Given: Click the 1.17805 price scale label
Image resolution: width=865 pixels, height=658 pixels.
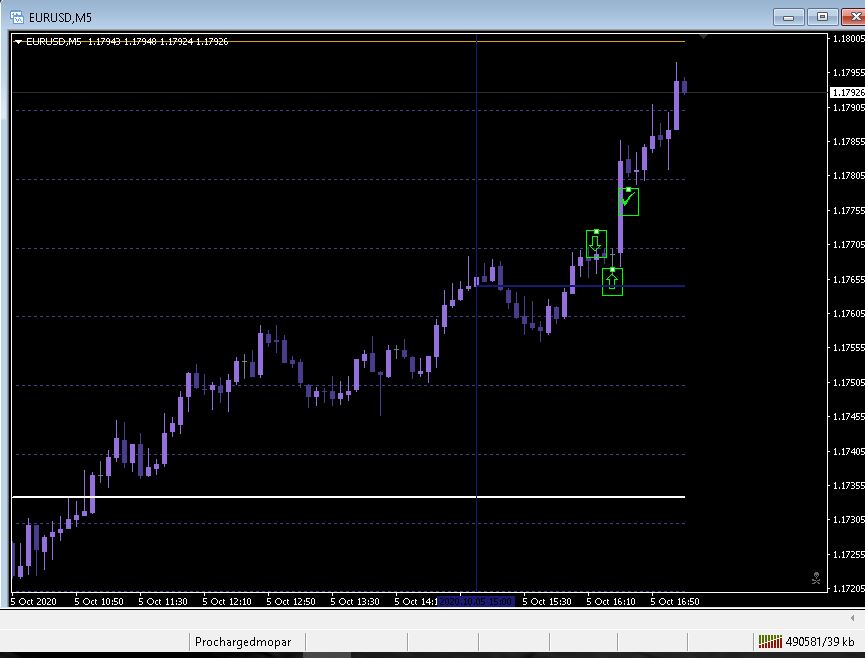Looking at the screenshot, I should click(x=848, y=175).
